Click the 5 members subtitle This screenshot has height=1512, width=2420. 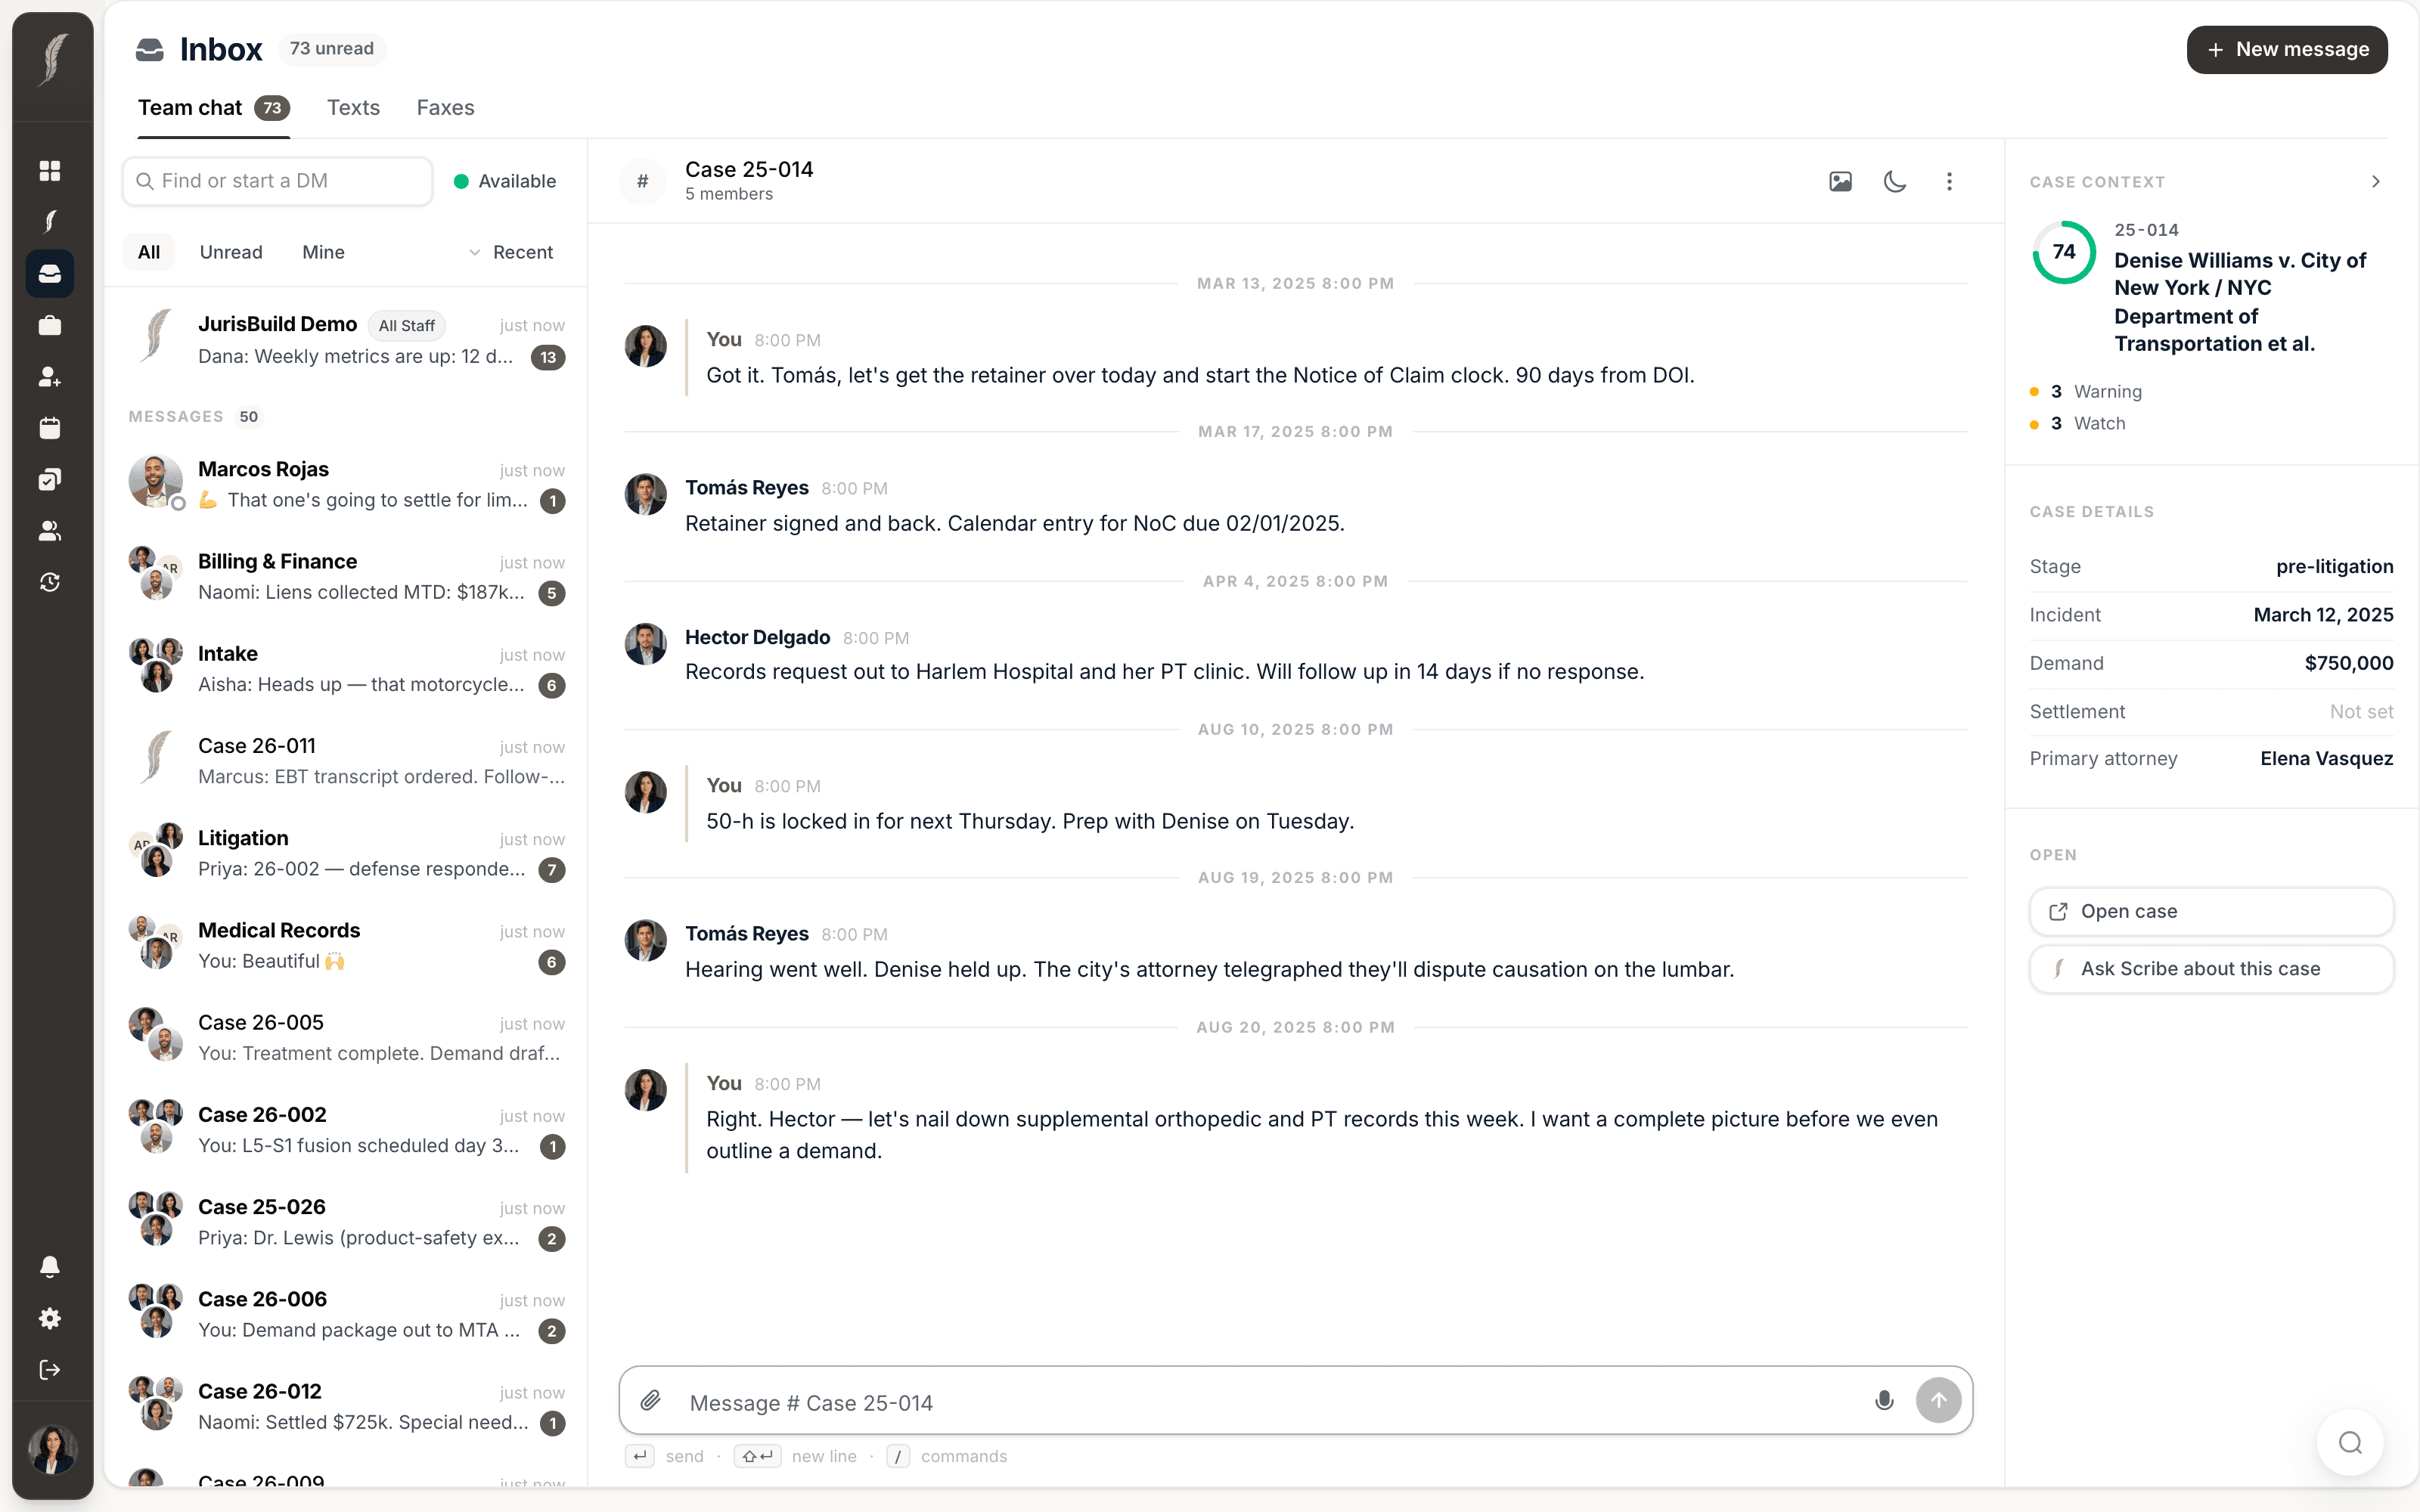point(729,194)
